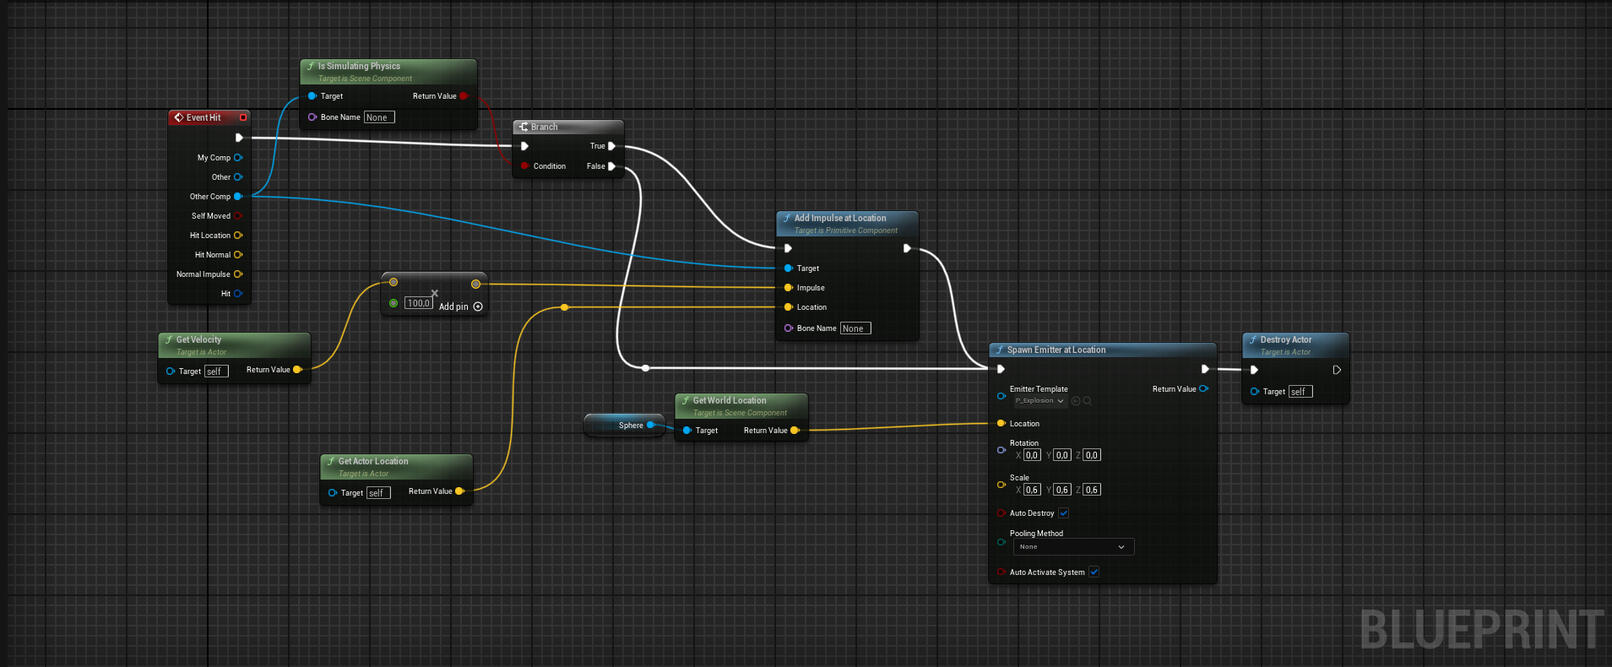Screen dimensions: 1612x667
Task: Toggle the Auto Destroy checkbox
Action: click(x=1064, y=513)
